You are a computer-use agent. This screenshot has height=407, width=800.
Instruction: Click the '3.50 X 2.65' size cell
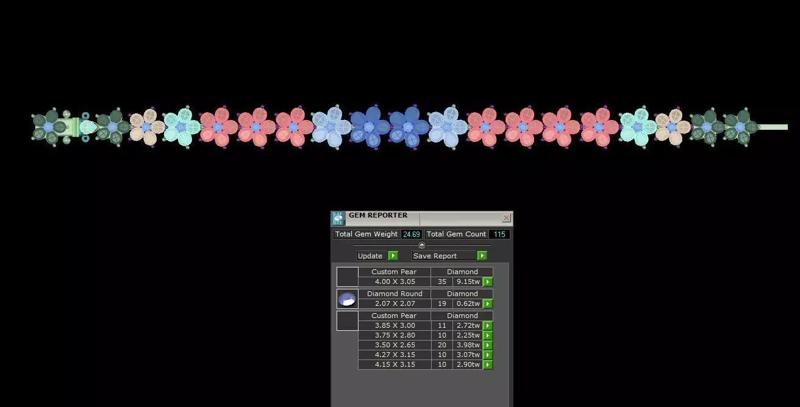tap(394, 345)
